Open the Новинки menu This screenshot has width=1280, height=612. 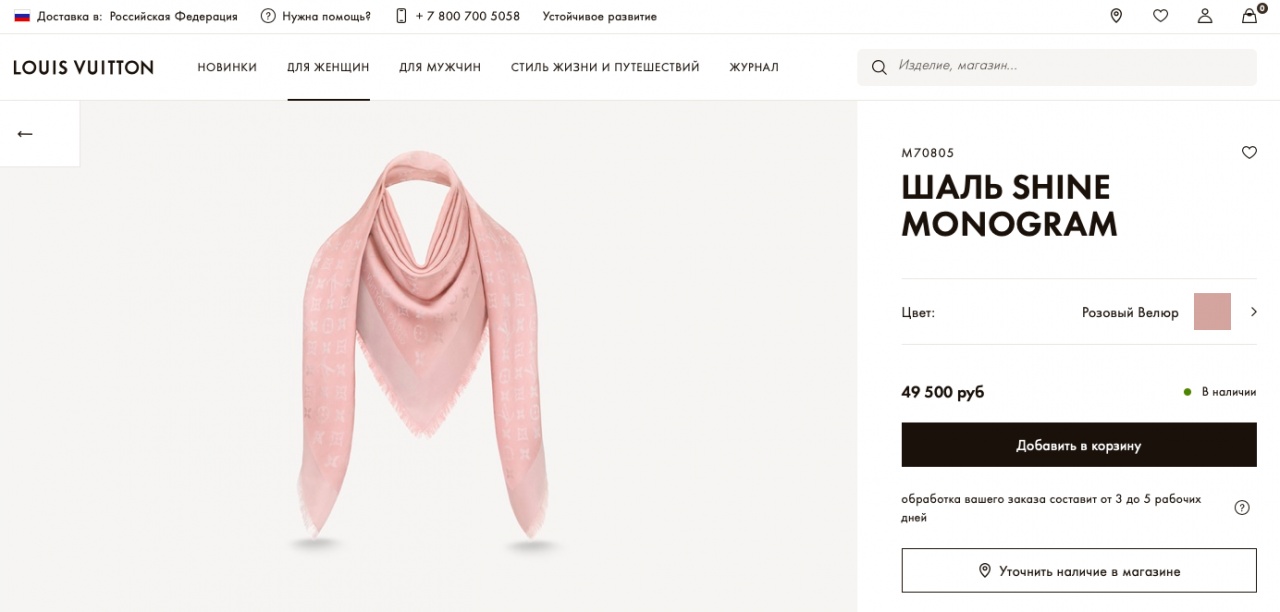[x=227, y=67]
